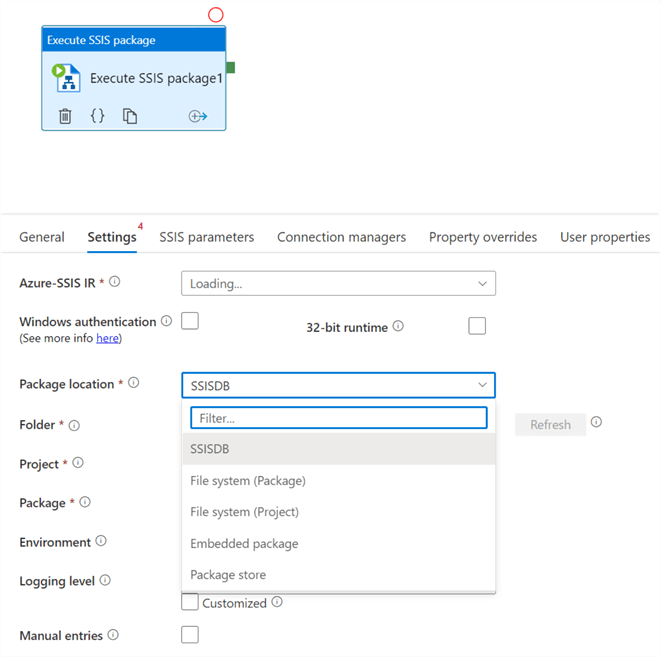Show info tooltip for Azure-SSIS IR
Viewport: 660px width, 657px height.
114,282
